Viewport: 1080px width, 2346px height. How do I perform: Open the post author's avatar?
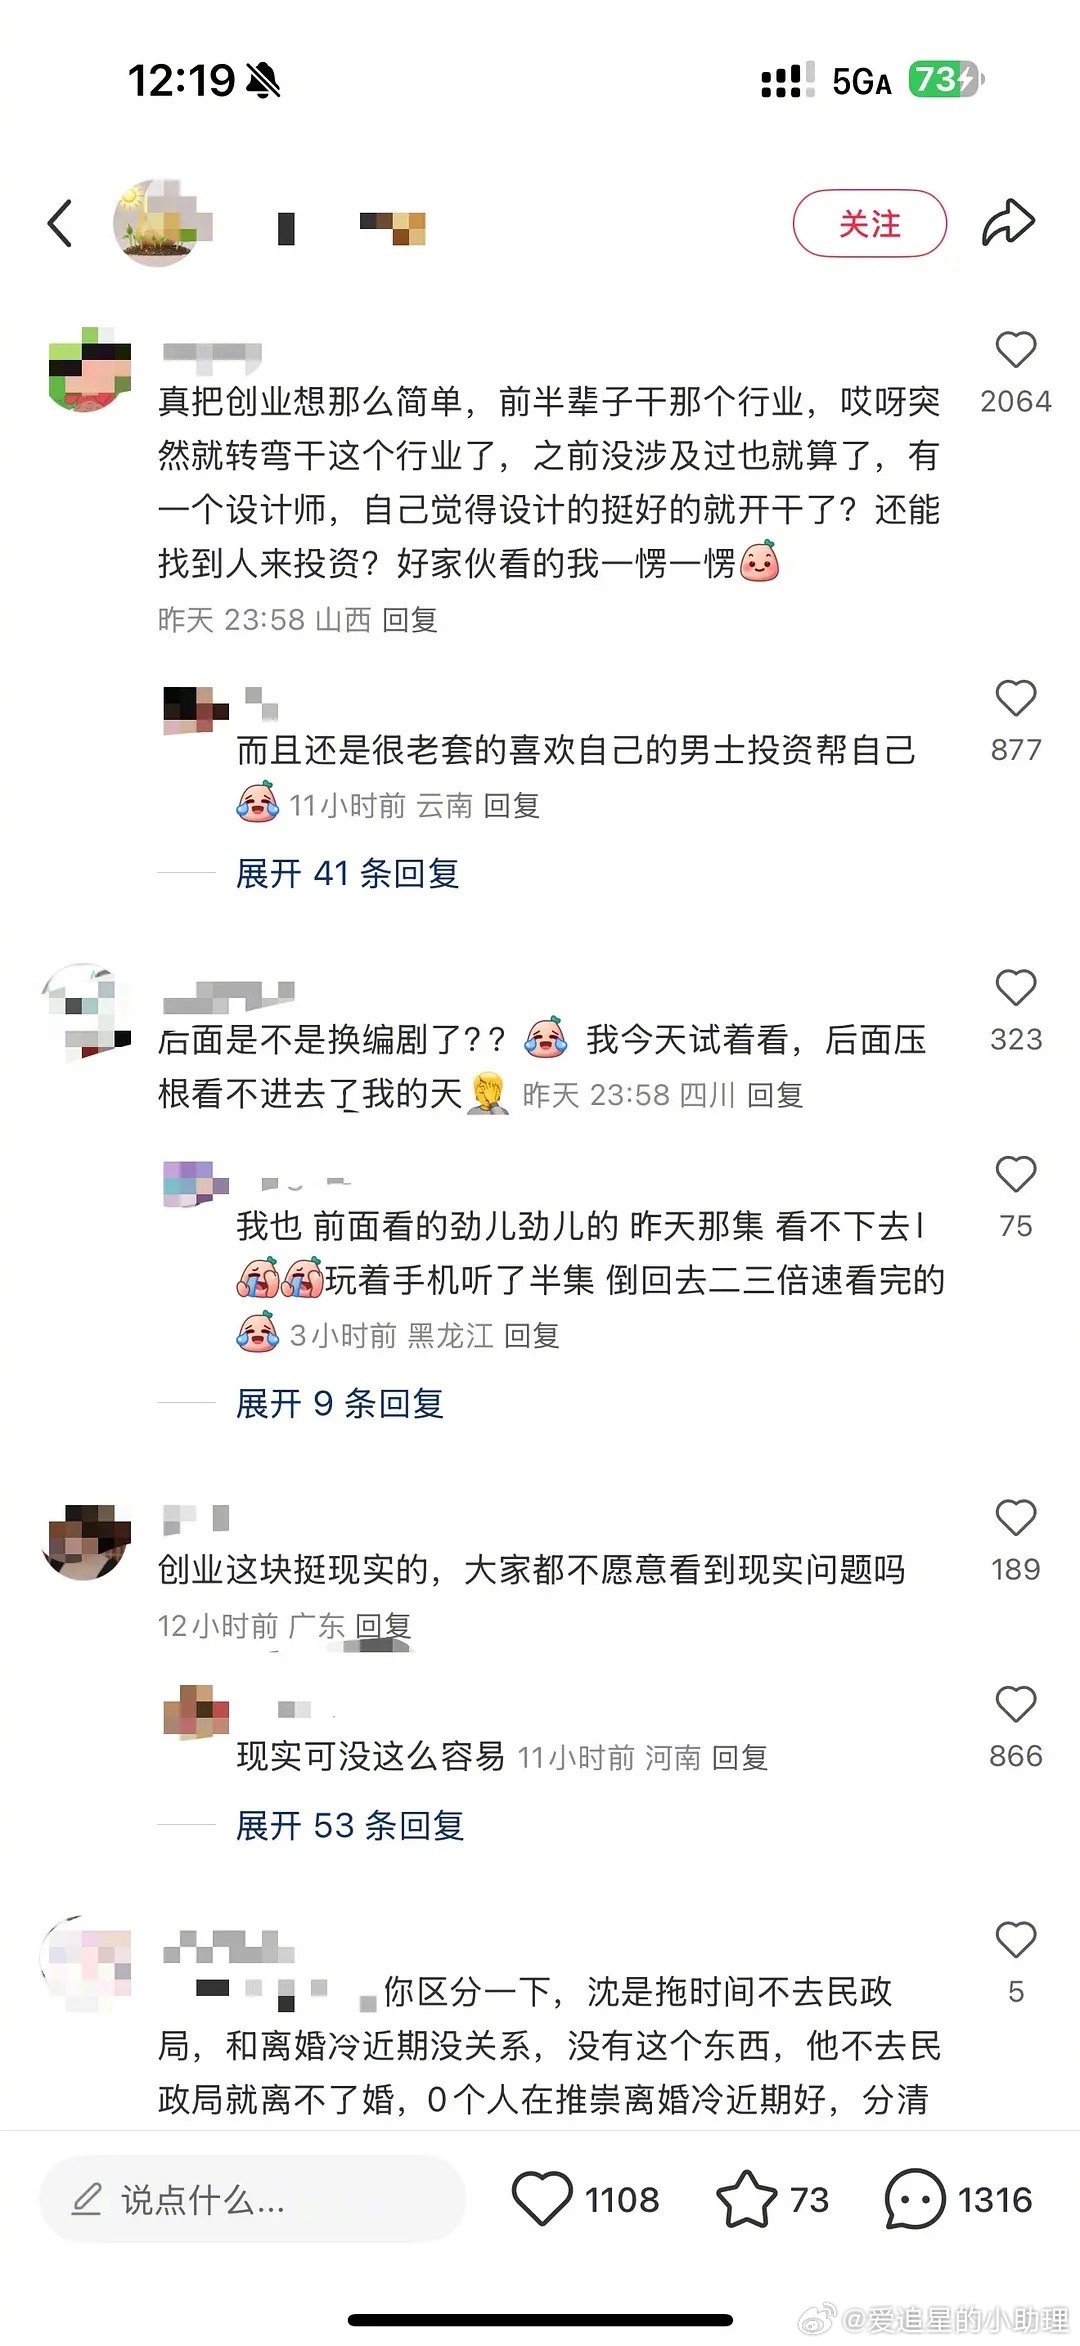tap(160, 222)
